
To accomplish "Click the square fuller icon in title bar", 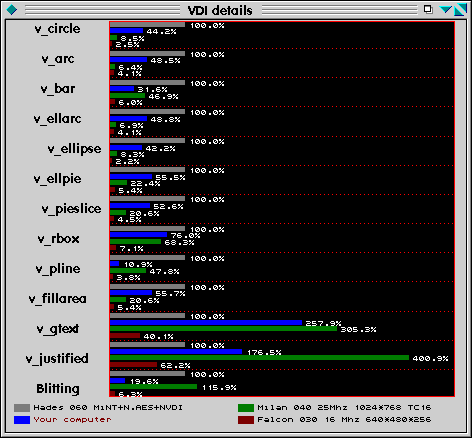I will 428,9.
